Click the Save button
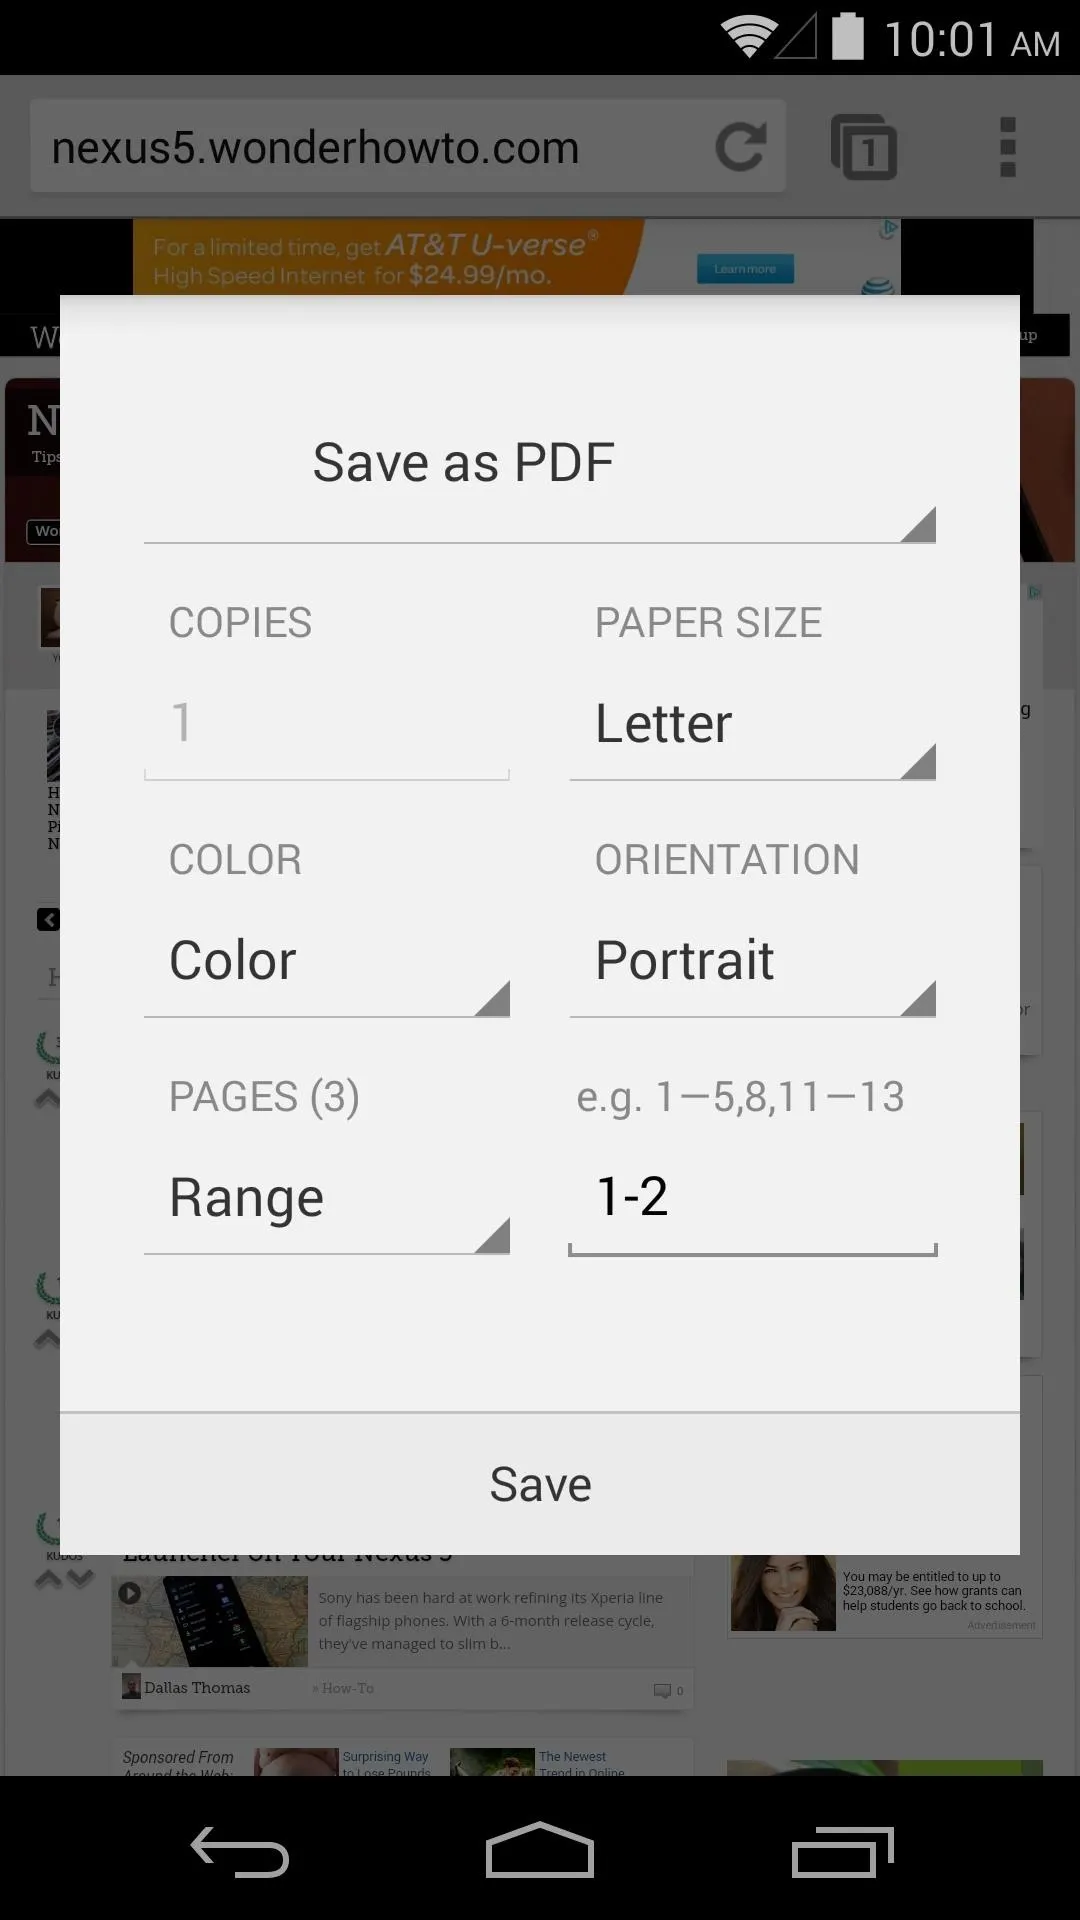The width and height of the screenshot is (1080, 1920). (x=540, y=1485)
